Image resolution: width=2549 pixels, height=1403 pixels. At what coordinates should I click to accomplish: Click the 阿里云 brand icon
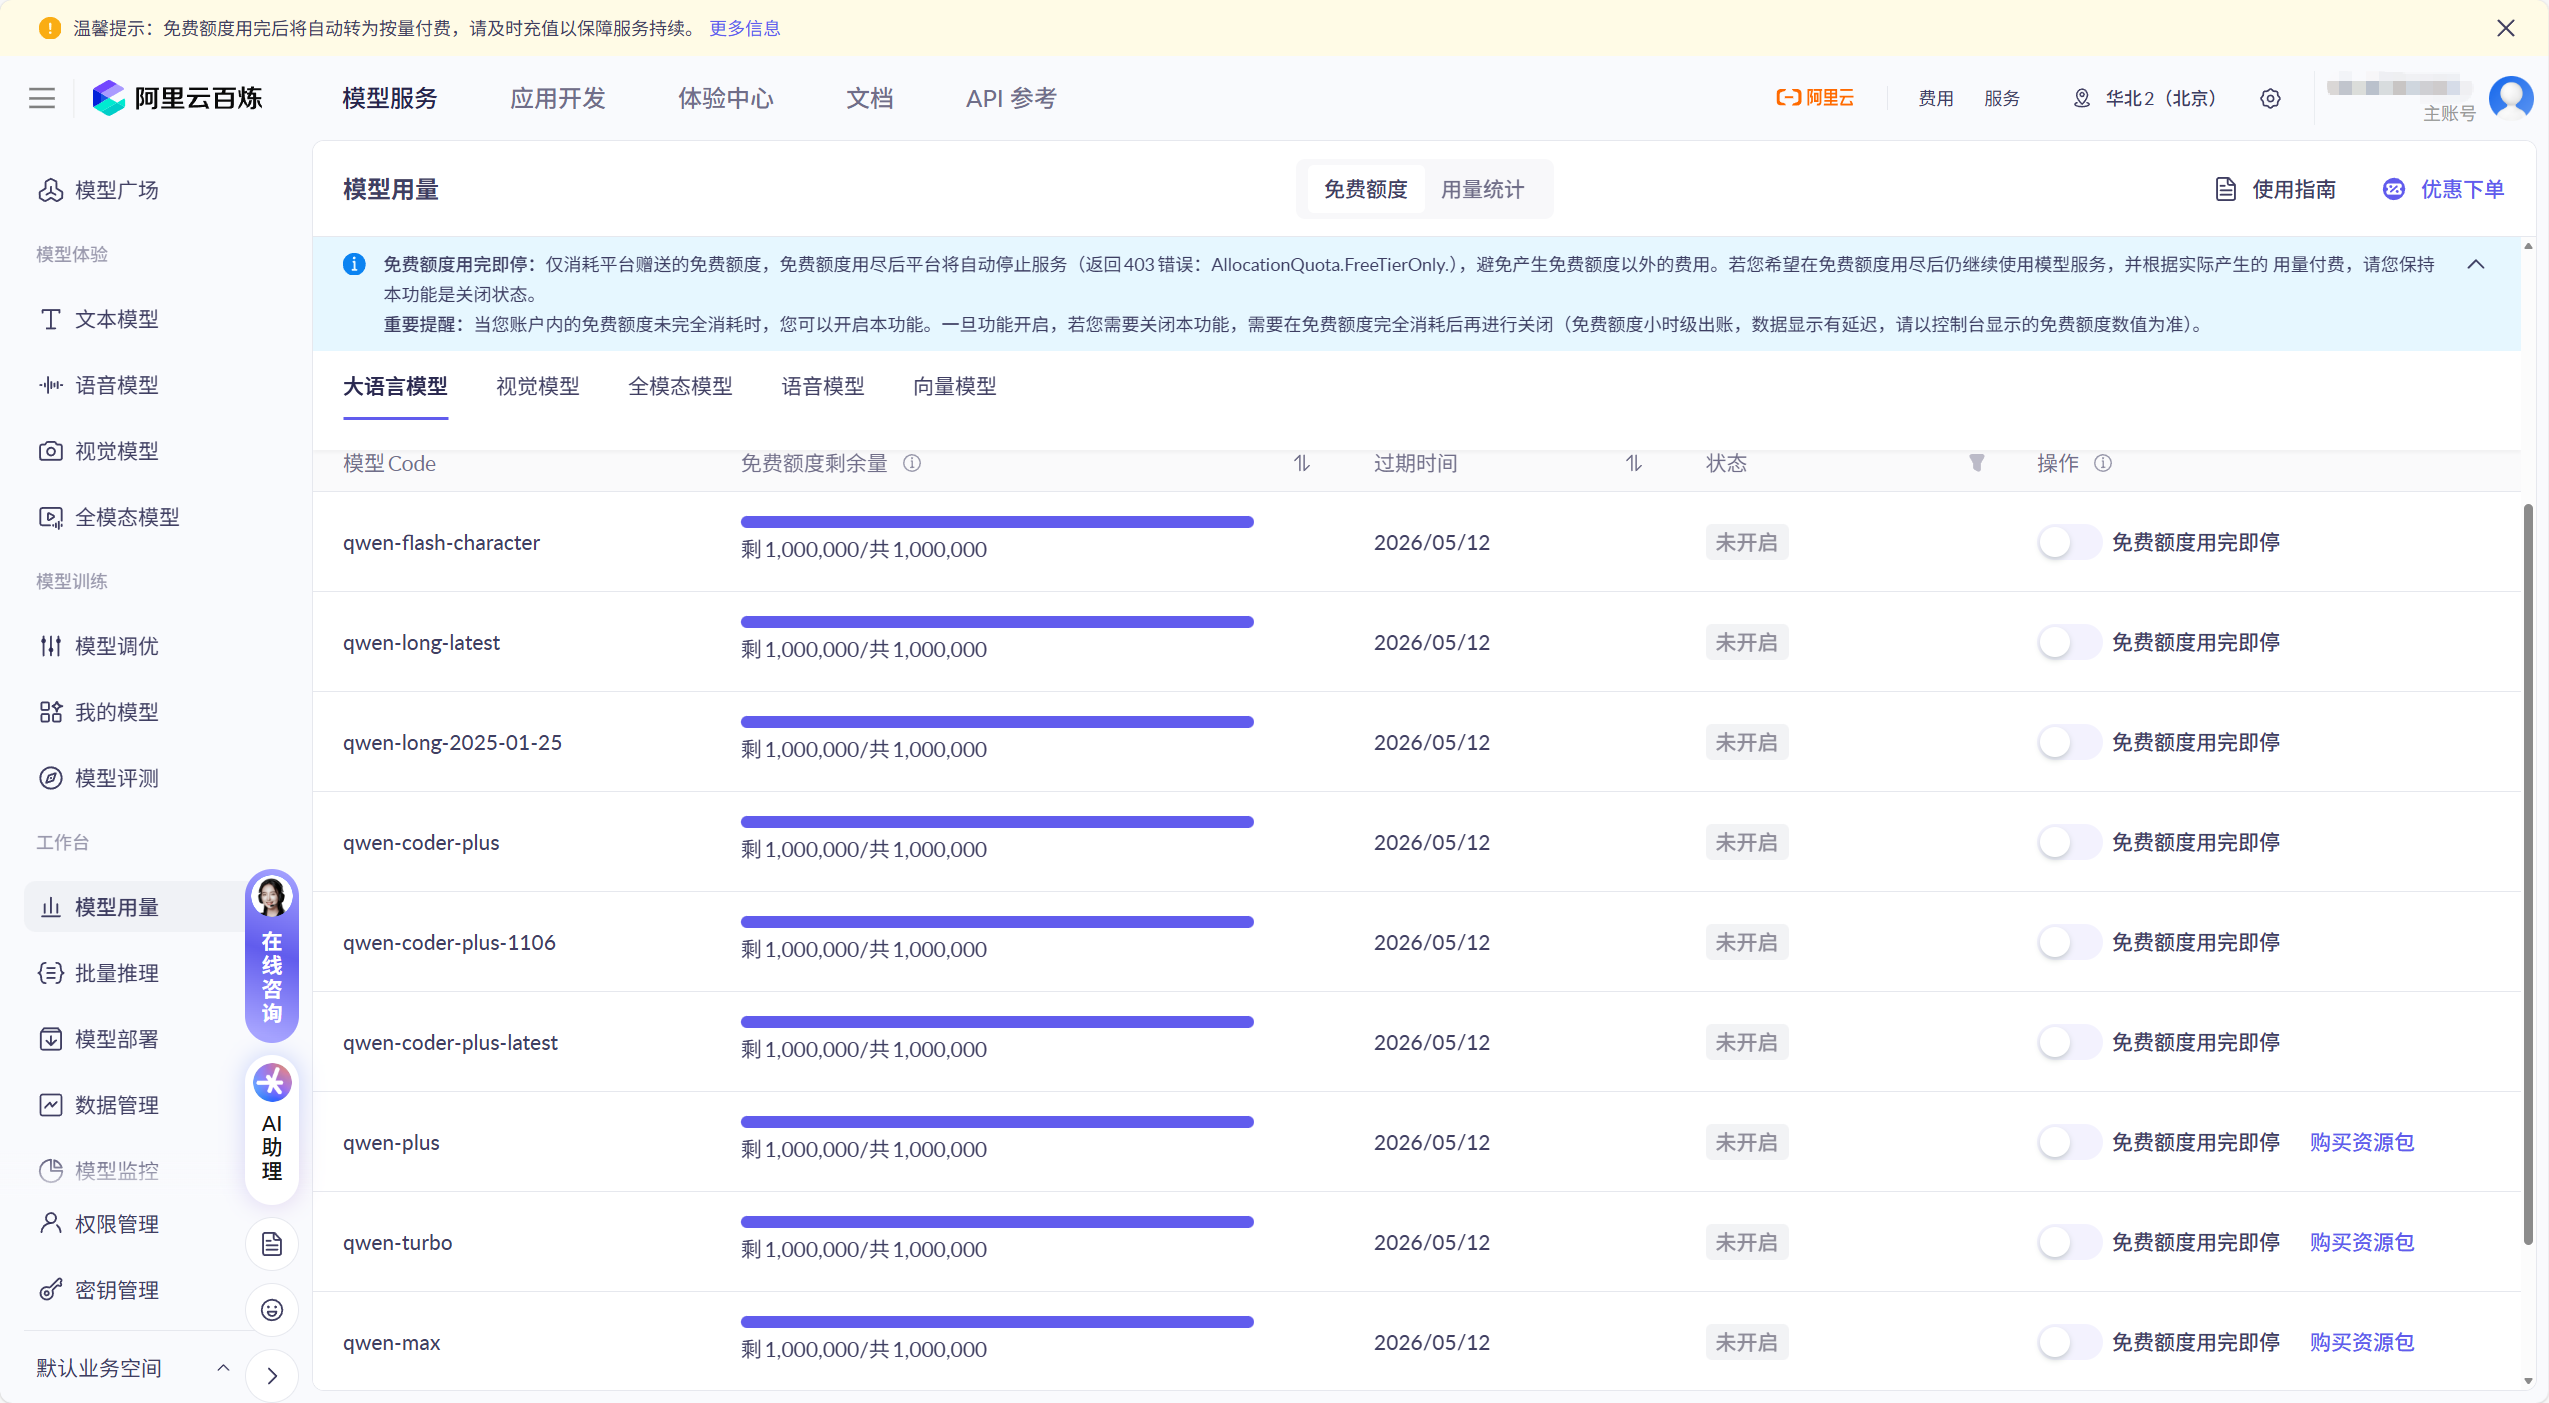pyautogui.click(x=1814, y=98)
